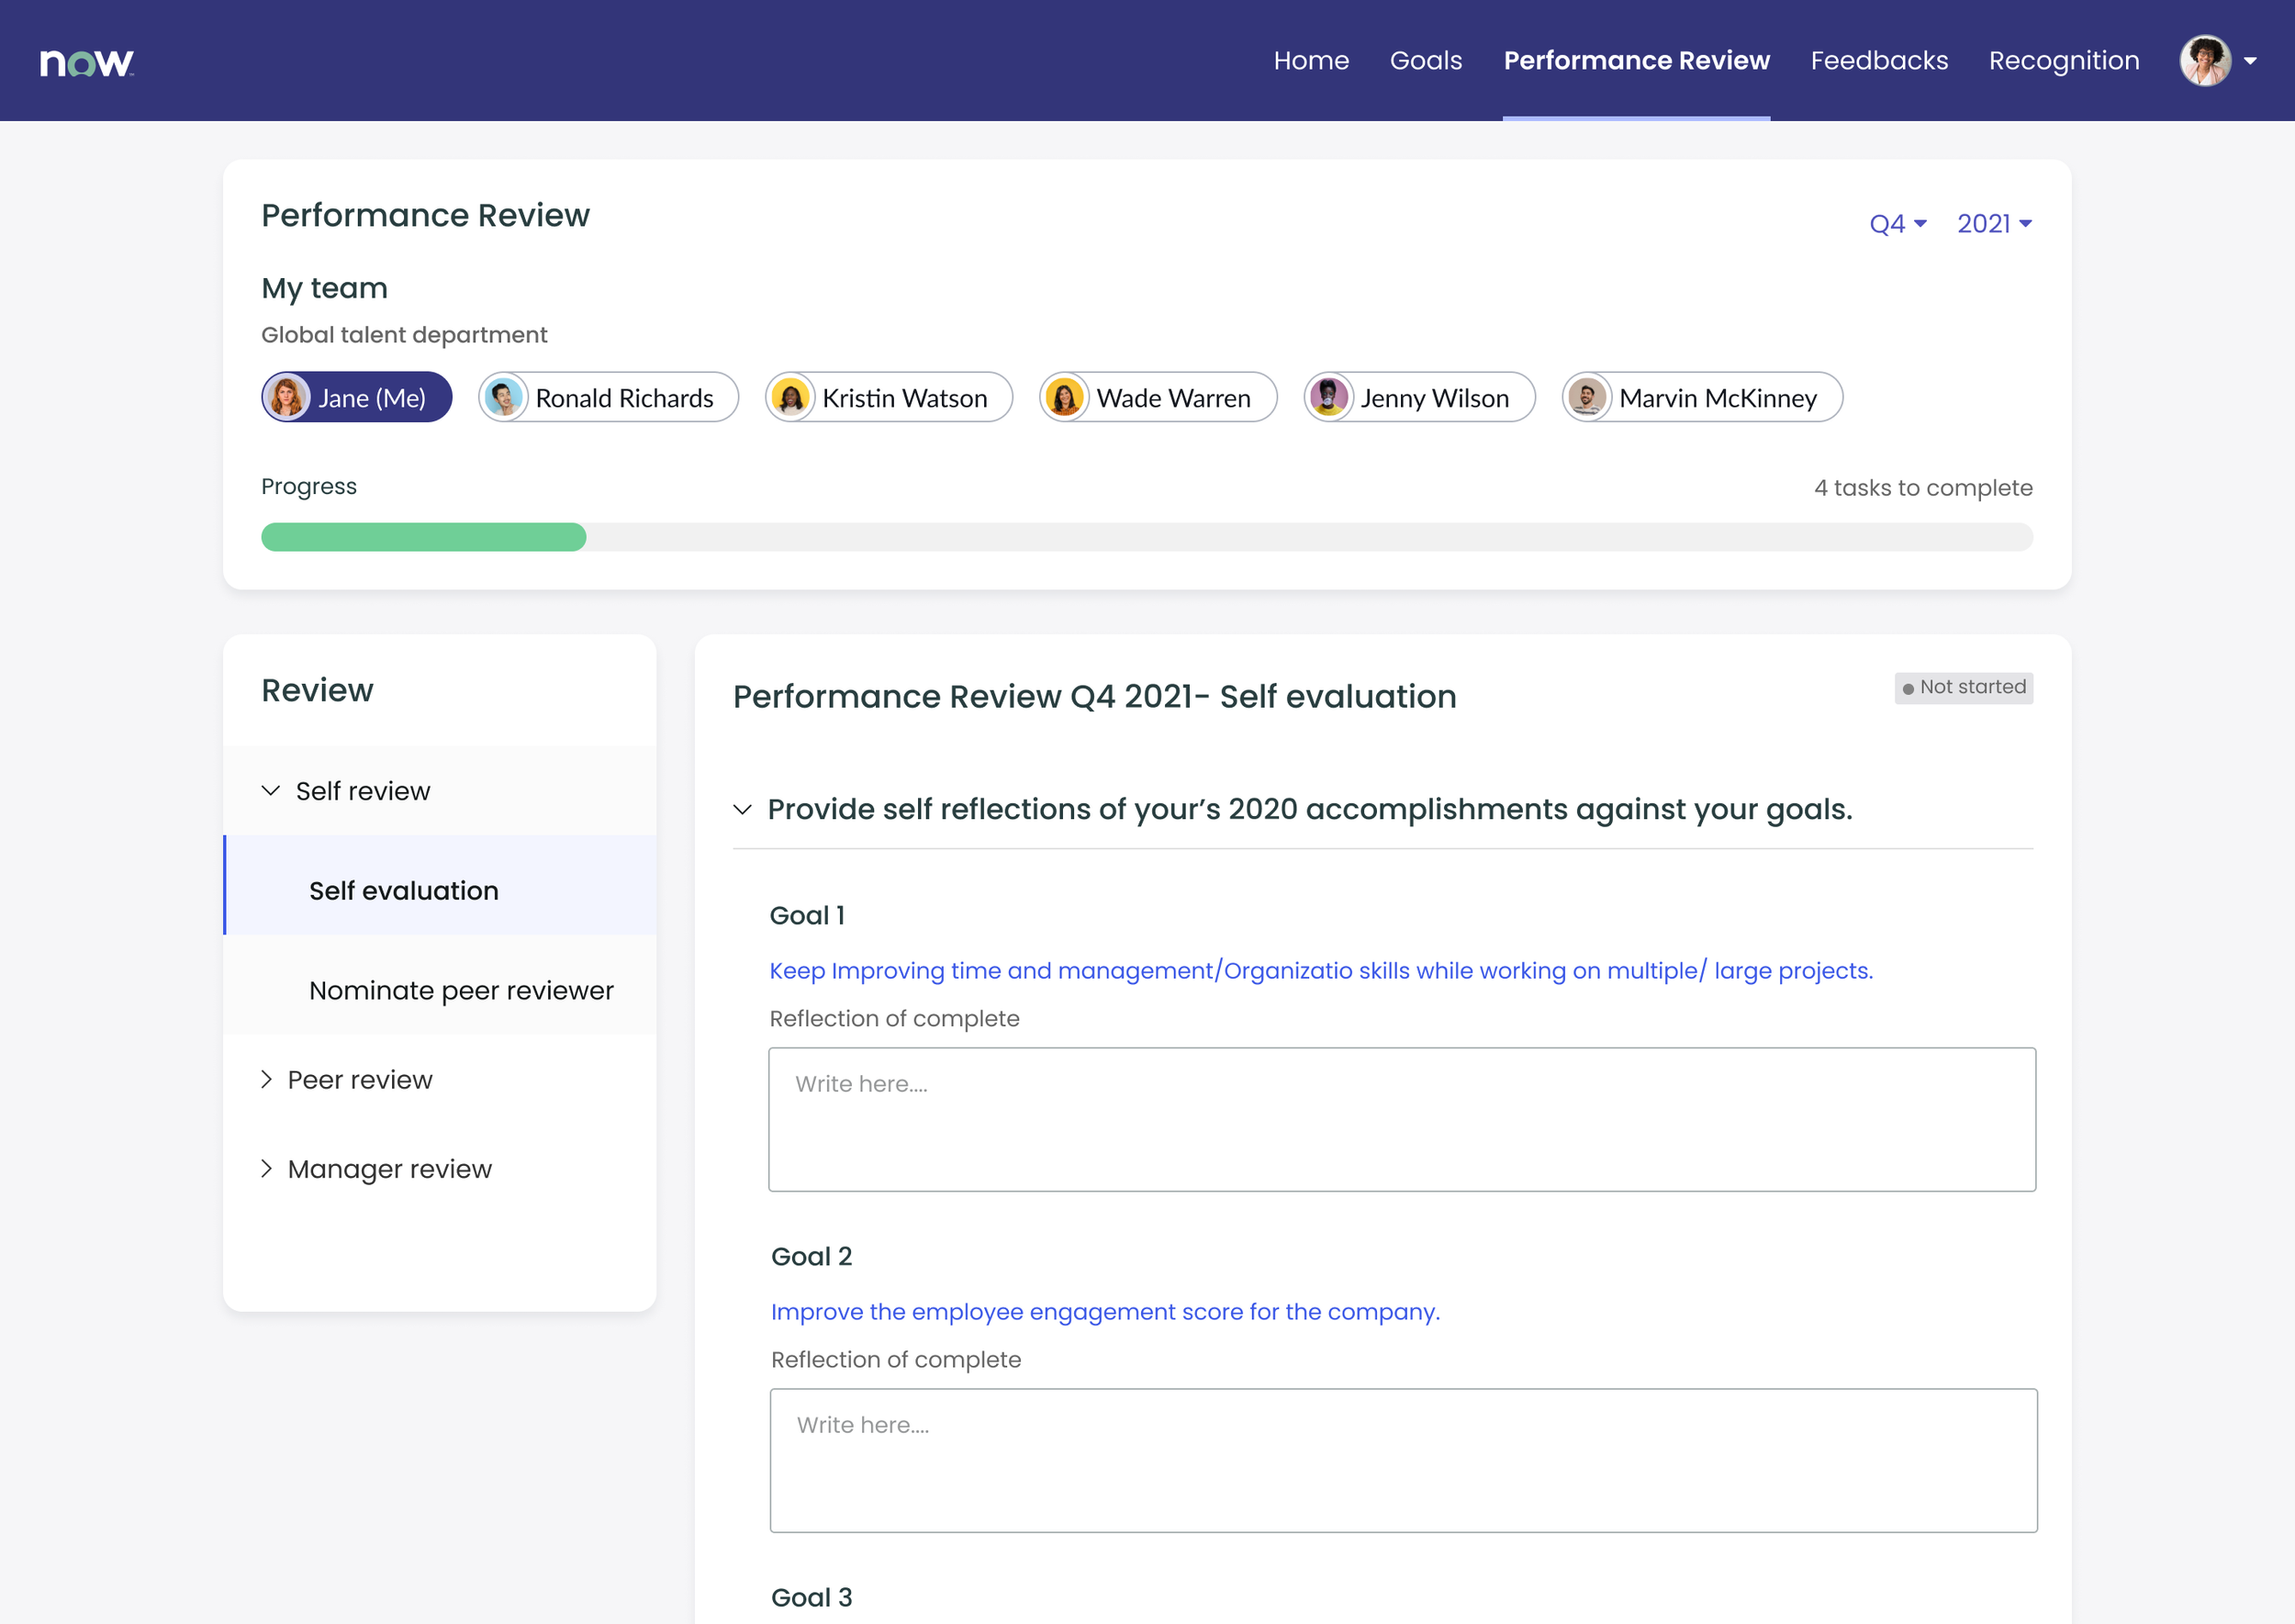Click Goal 1 reflection text field

1401,1119
